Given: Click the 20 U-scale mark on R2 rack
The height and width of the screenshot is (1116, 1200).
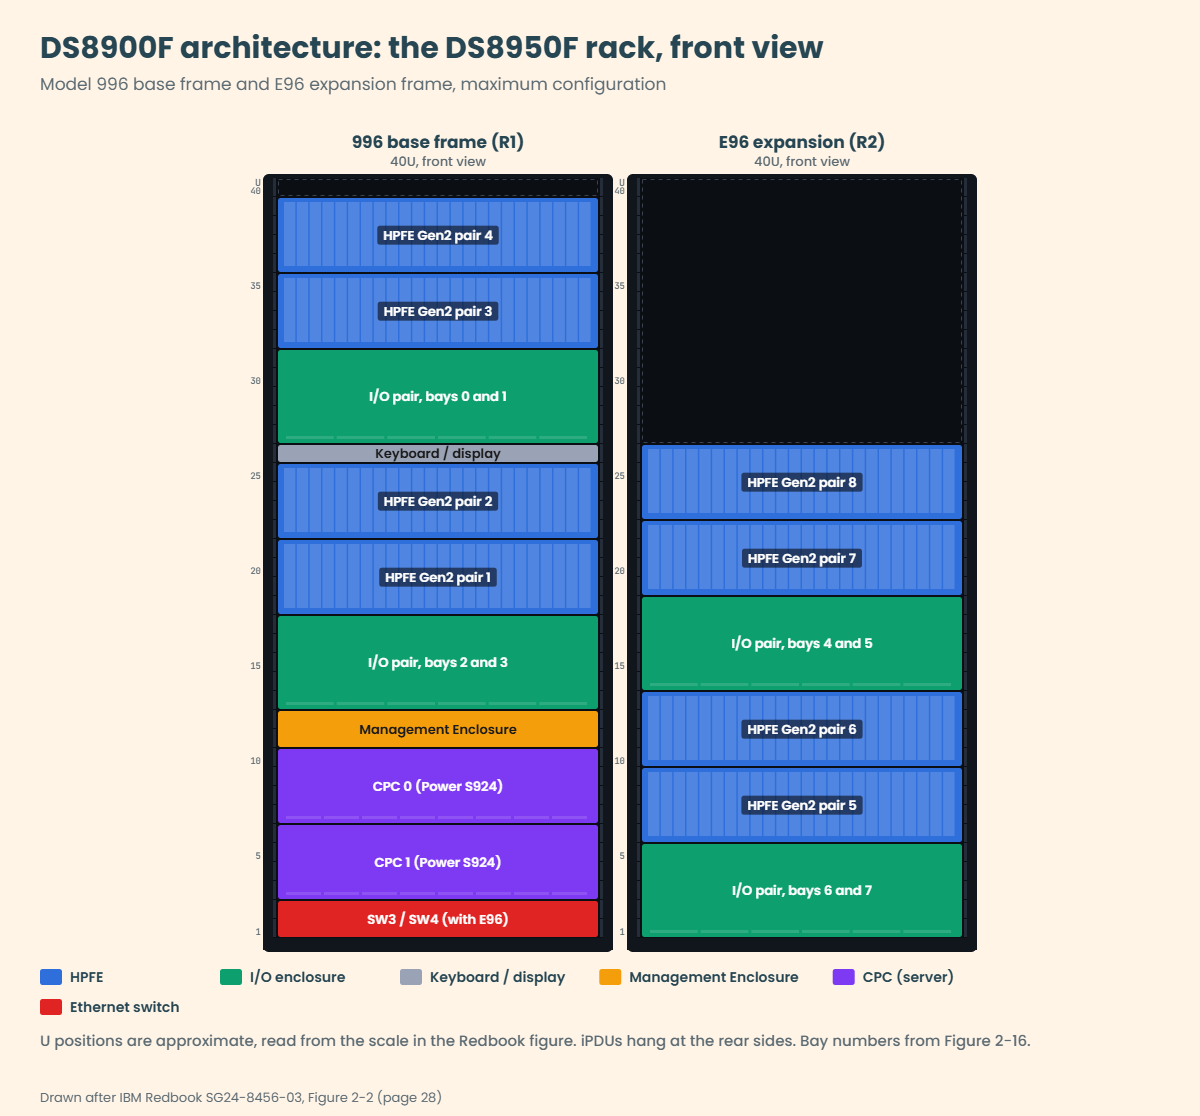Looking at the screenshot, I should (x=620, y=571).
